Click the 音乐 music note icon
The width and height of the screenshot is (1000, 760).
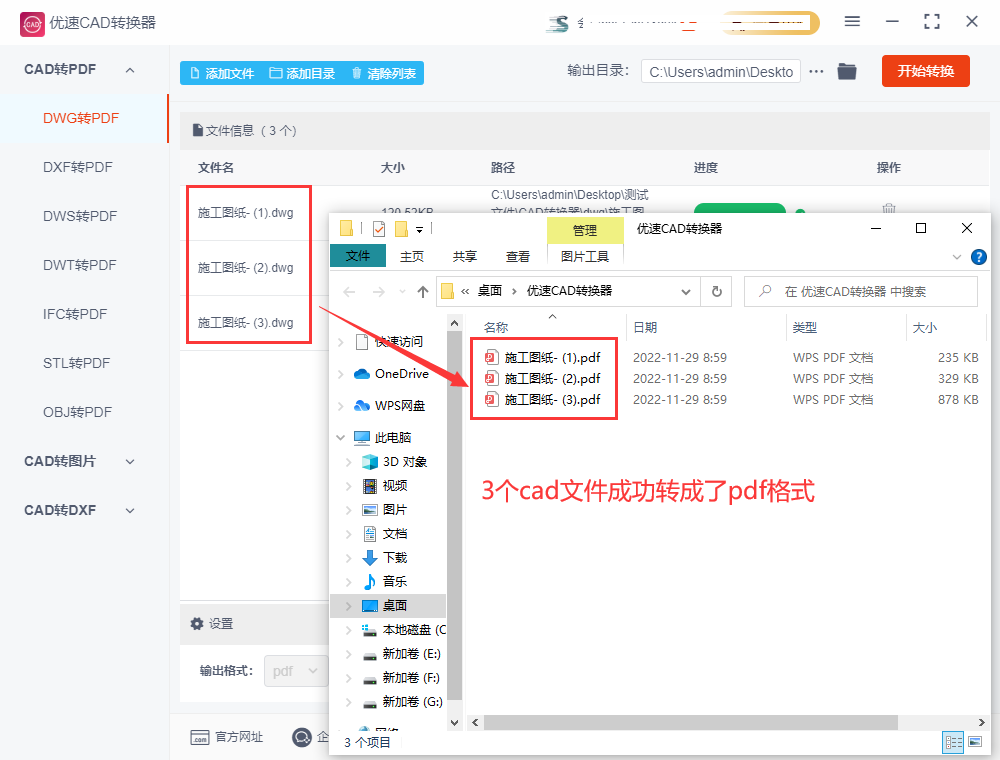(369, 581)
